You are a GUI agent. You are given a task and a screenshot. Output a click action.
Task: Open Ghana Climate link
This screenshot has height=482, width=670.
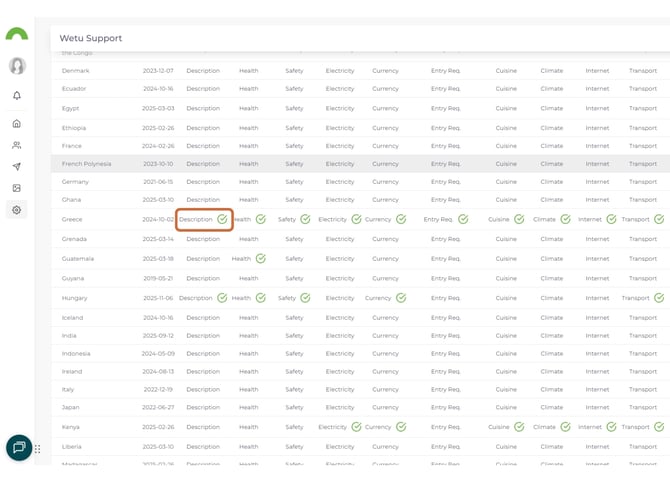(552, 200)
